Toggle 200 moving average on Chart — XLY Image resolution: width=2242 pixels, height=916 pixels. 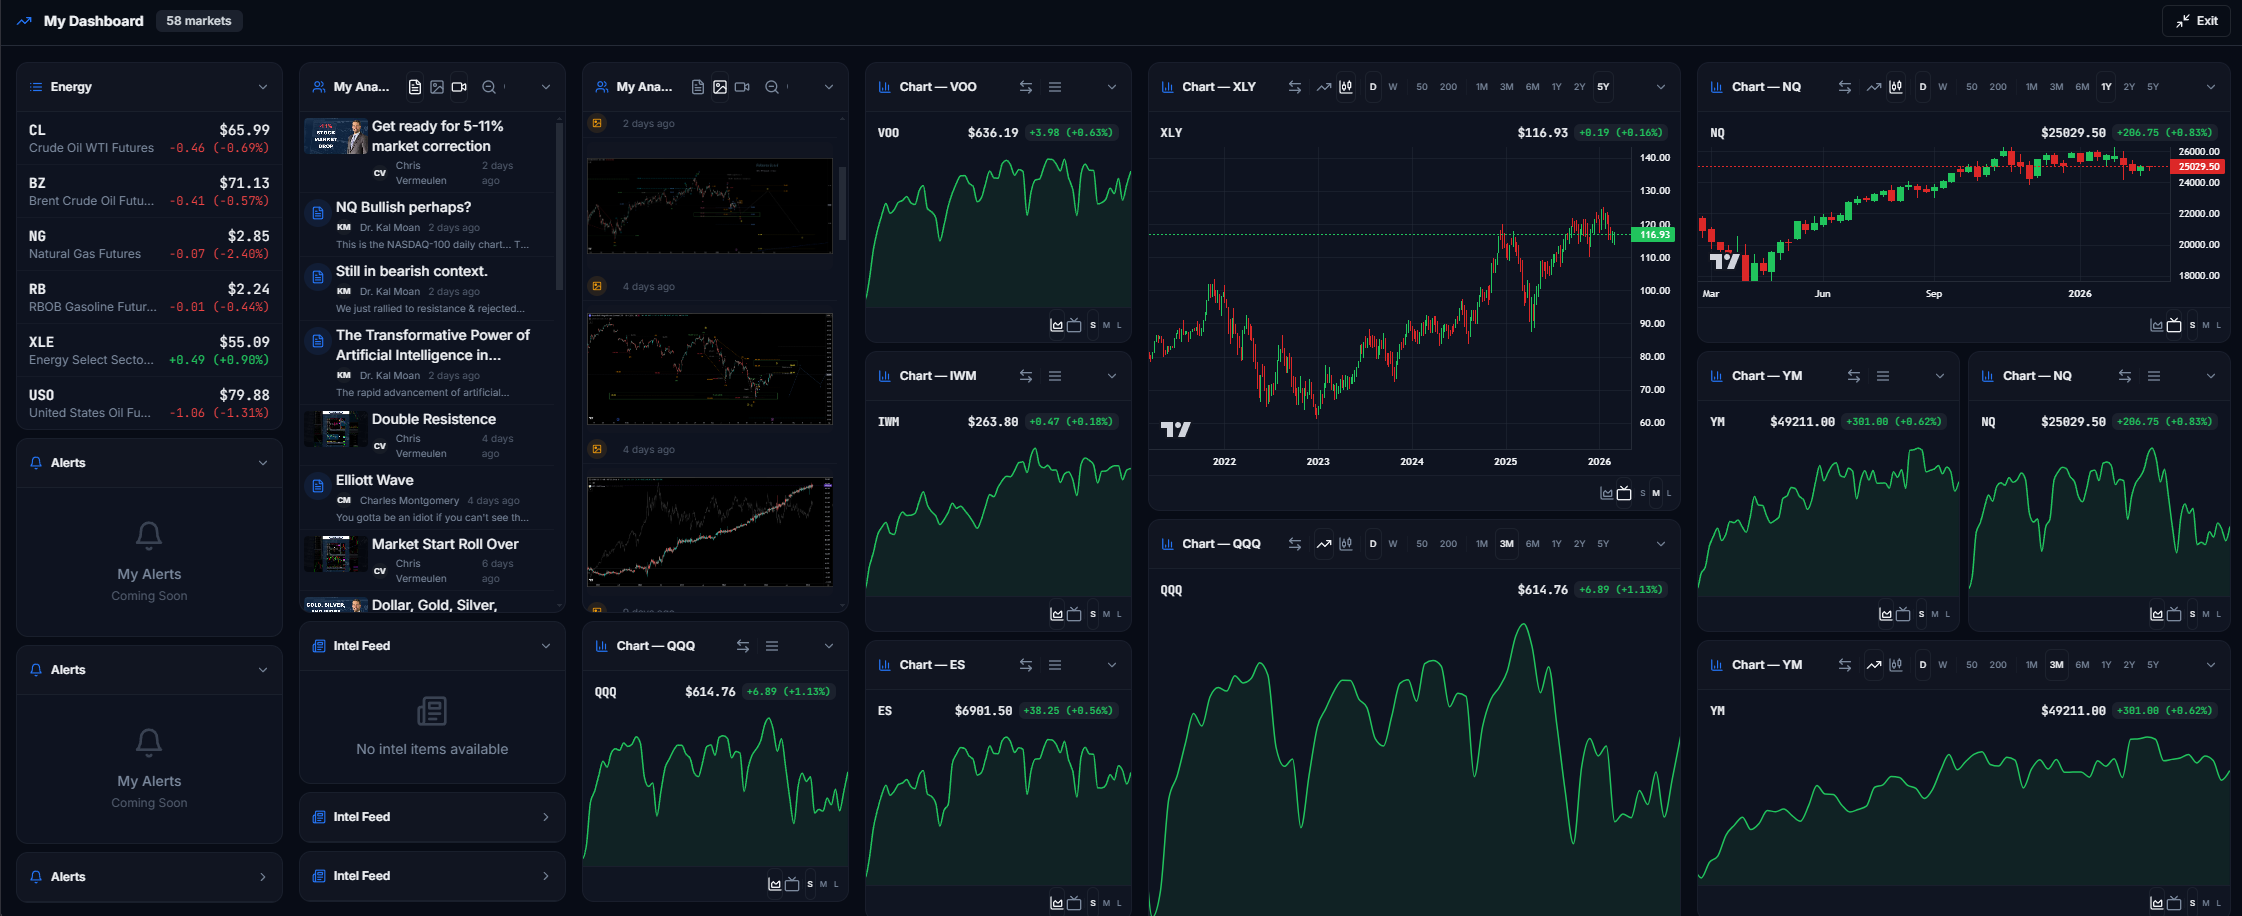click(1448, 87)
